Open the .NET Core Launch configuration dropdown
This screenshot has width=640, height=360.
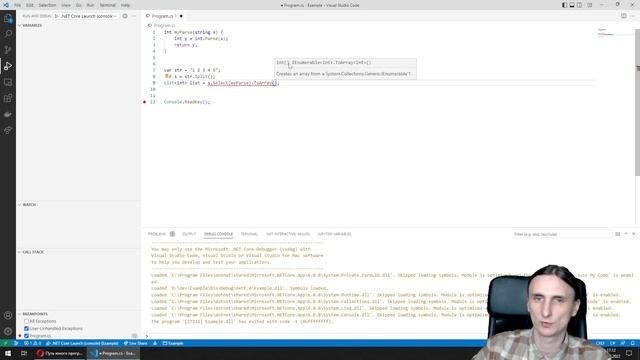(89, 16)
